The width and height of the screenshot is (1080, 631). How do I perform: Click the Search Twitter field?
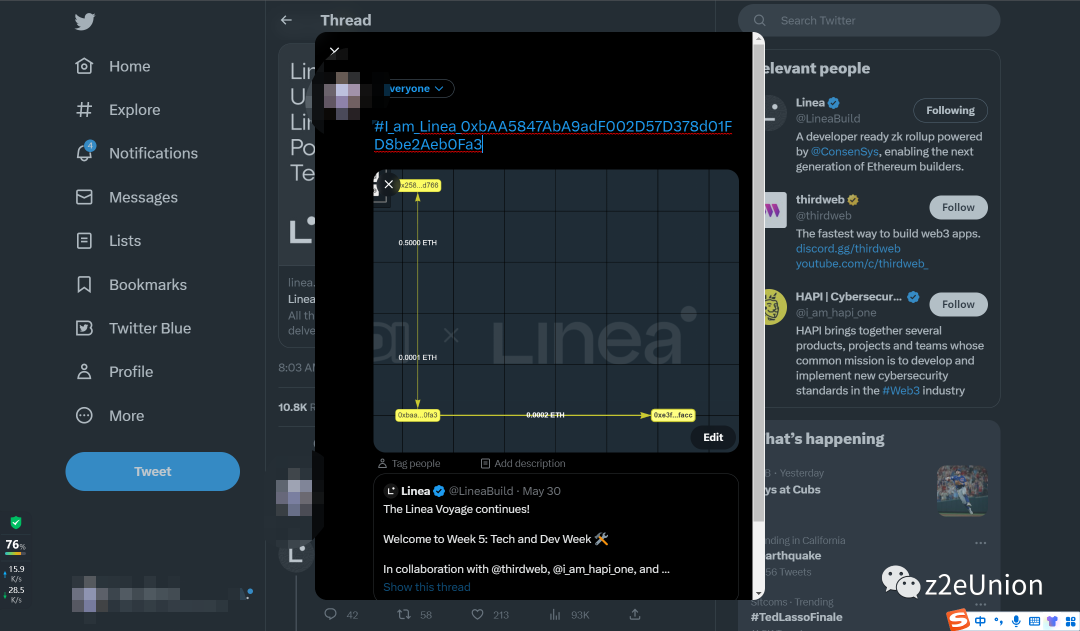tap(868, 20)
